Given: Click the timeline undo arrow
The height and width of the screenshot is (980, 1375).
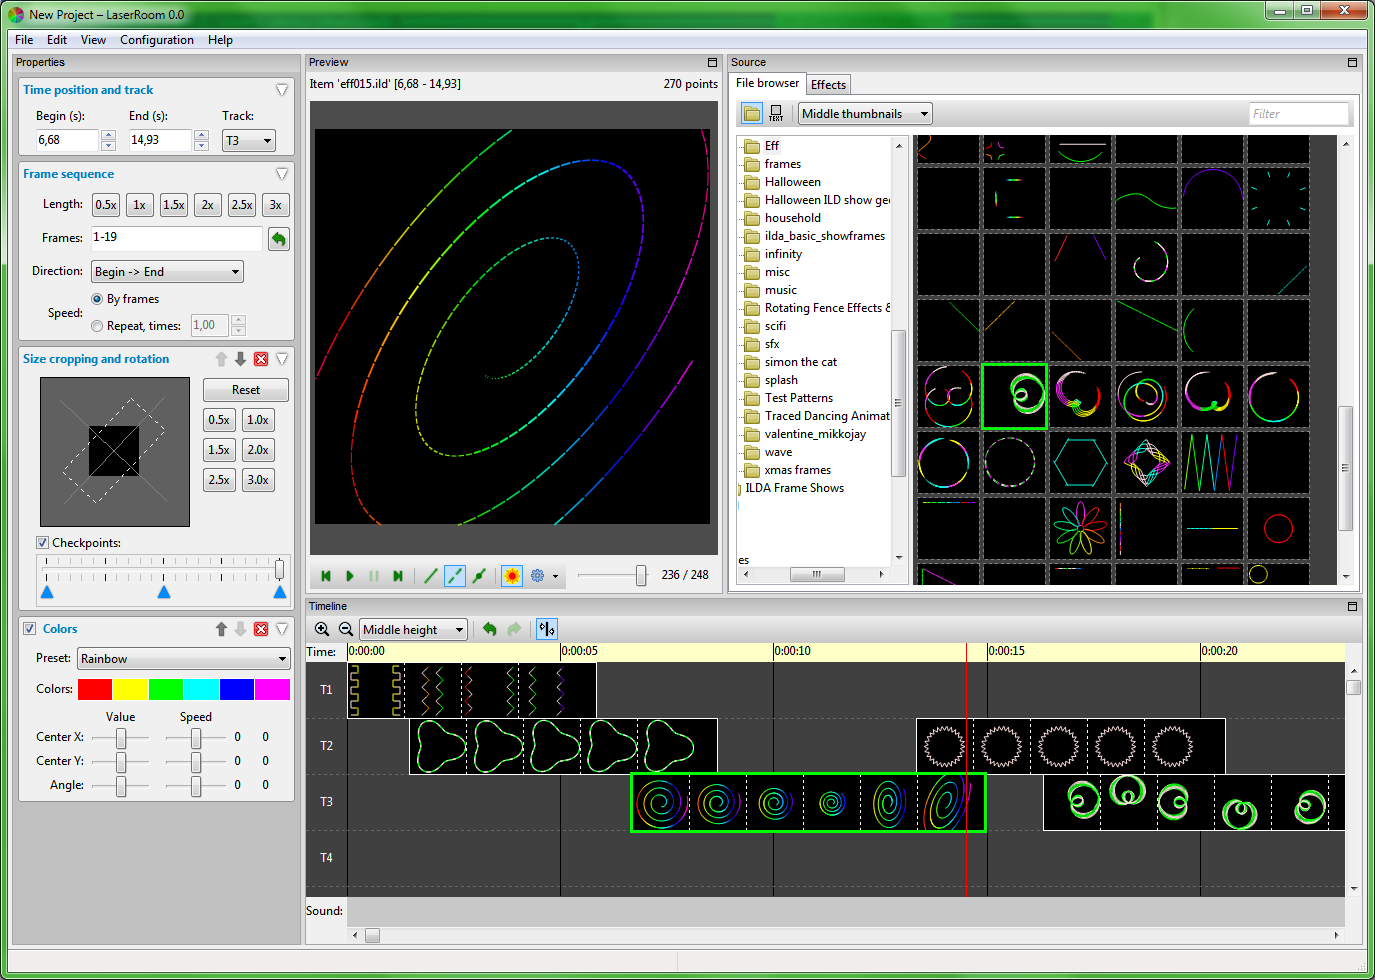Looking at the screenshot, I should [489, 629].
